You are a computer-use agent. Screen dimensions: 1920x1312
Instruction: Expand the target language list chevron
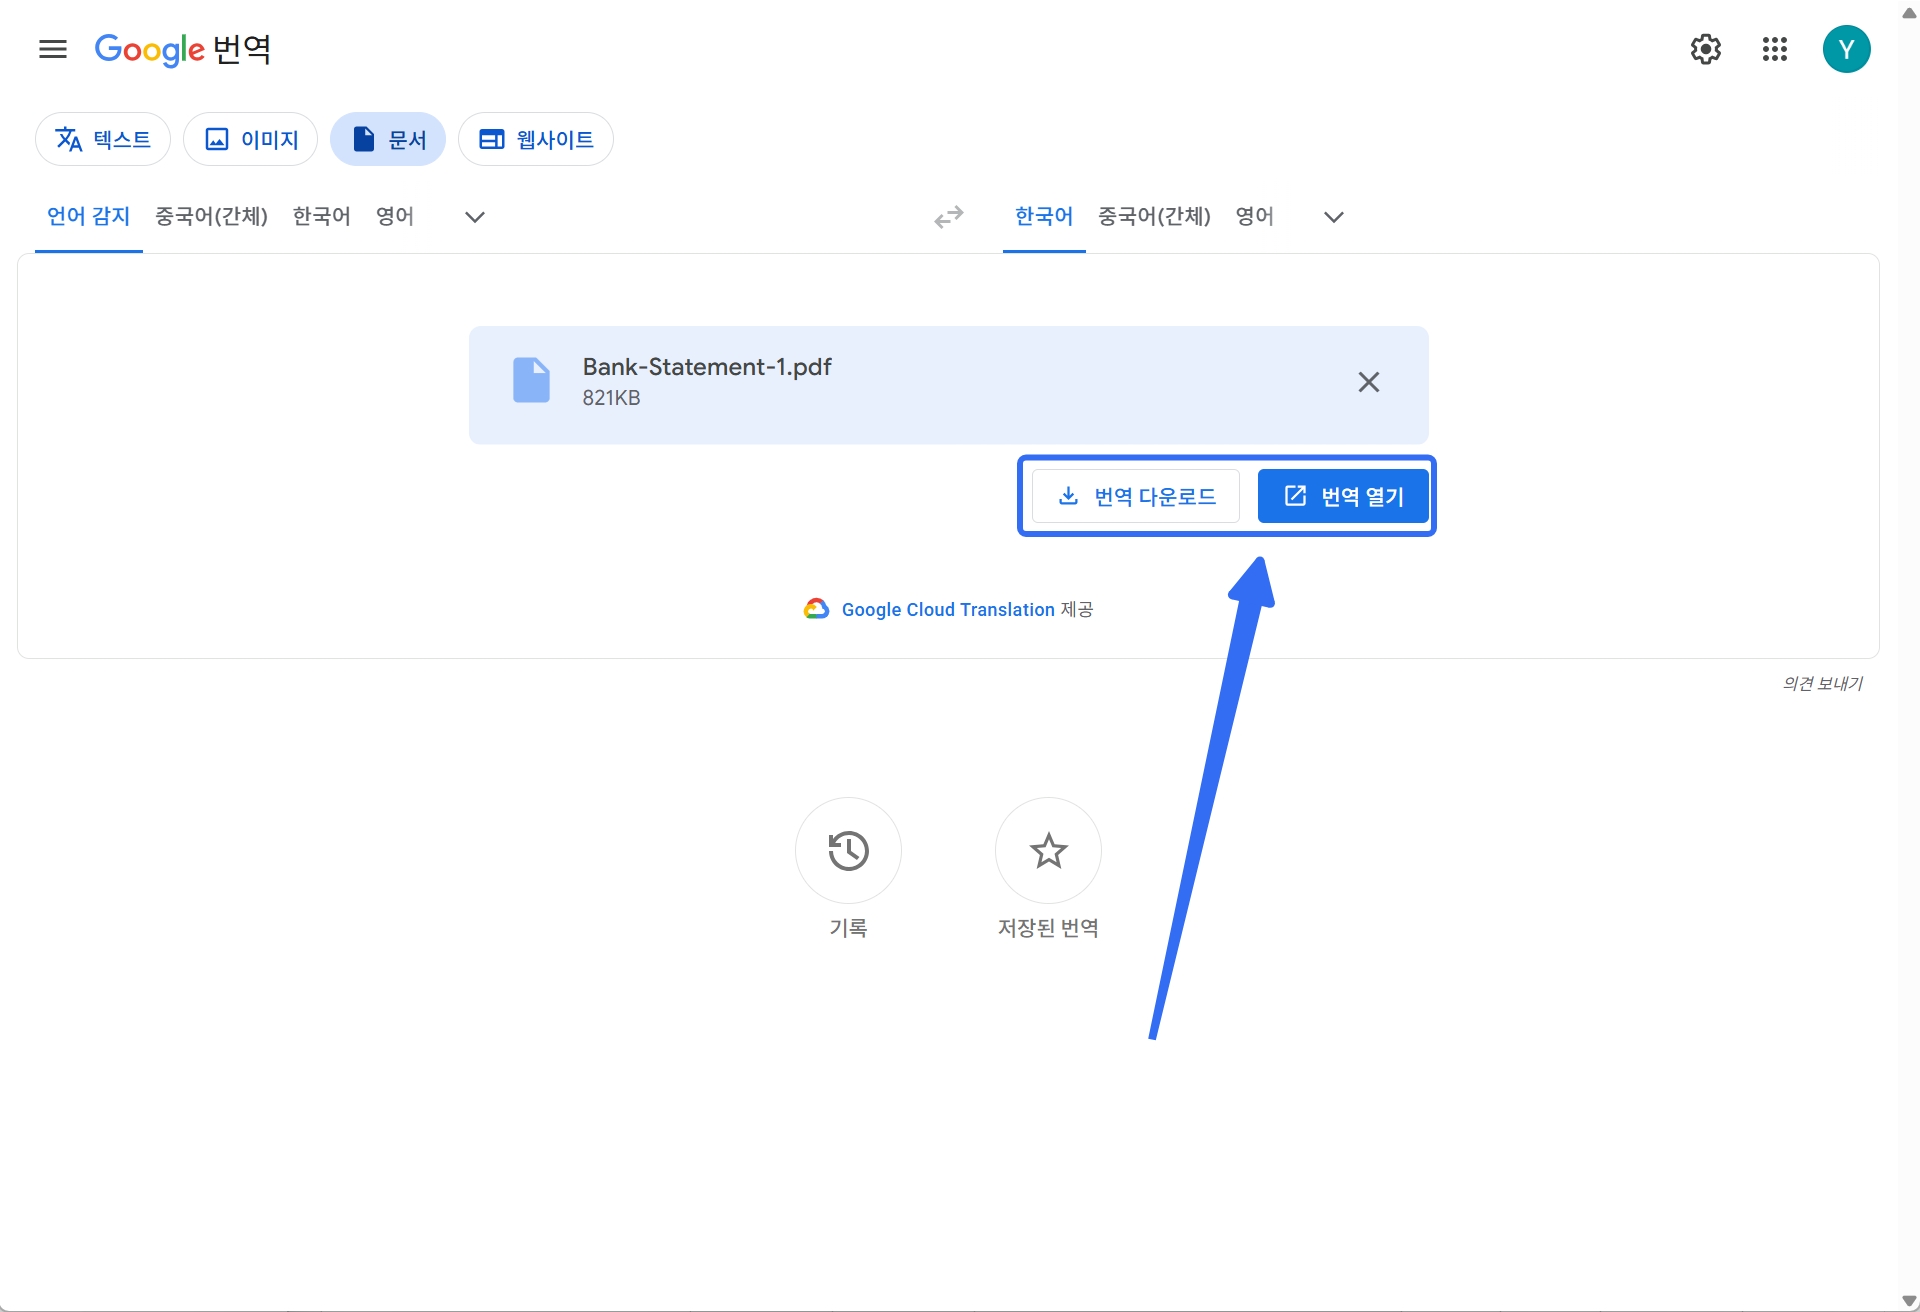(1334, 217)
